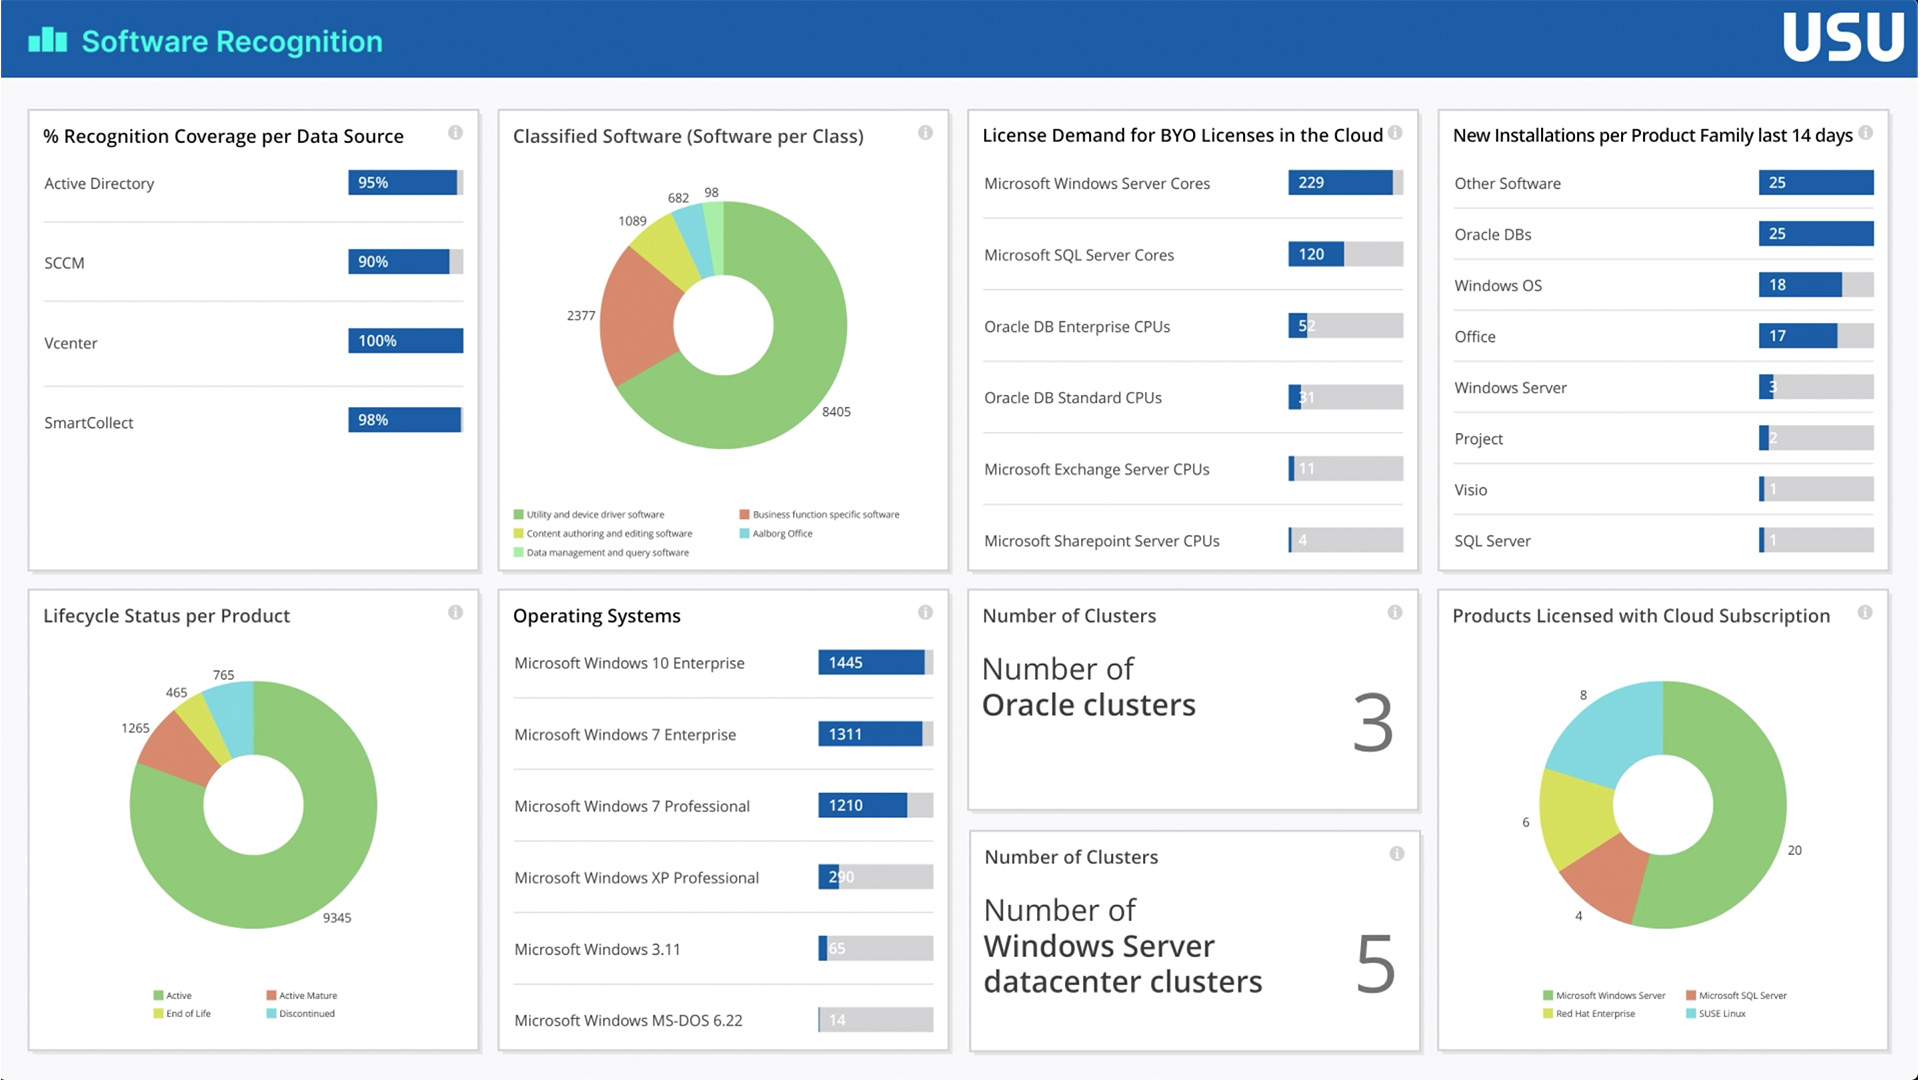Click the 1265 Active Mature segment of Lifecycle donut
1920x1080 pixels.
(178, 752)
